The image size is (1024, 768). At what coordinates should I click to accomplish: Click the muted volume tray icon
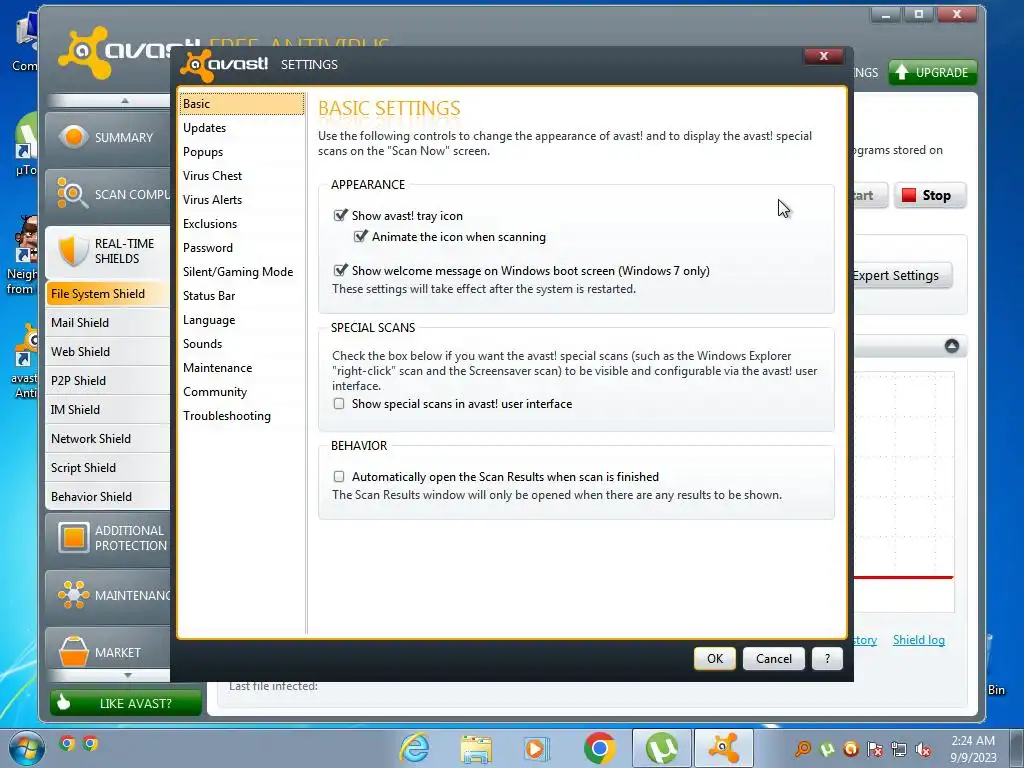pyautogui.click(x=923, y=749)
